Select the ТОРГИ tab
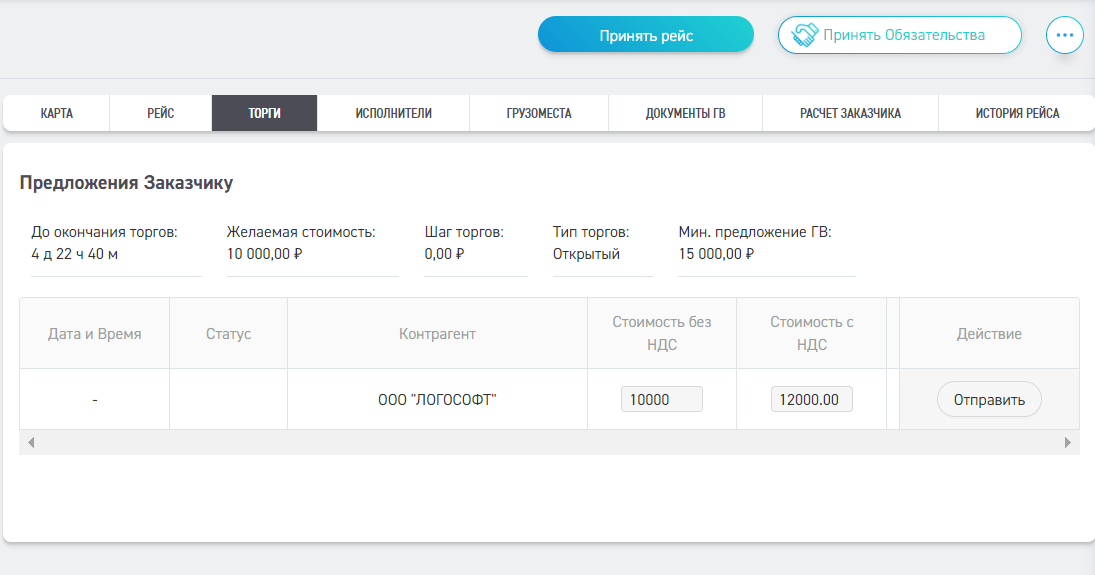This screenshot has width=1095, height=575. pos(264,113)
